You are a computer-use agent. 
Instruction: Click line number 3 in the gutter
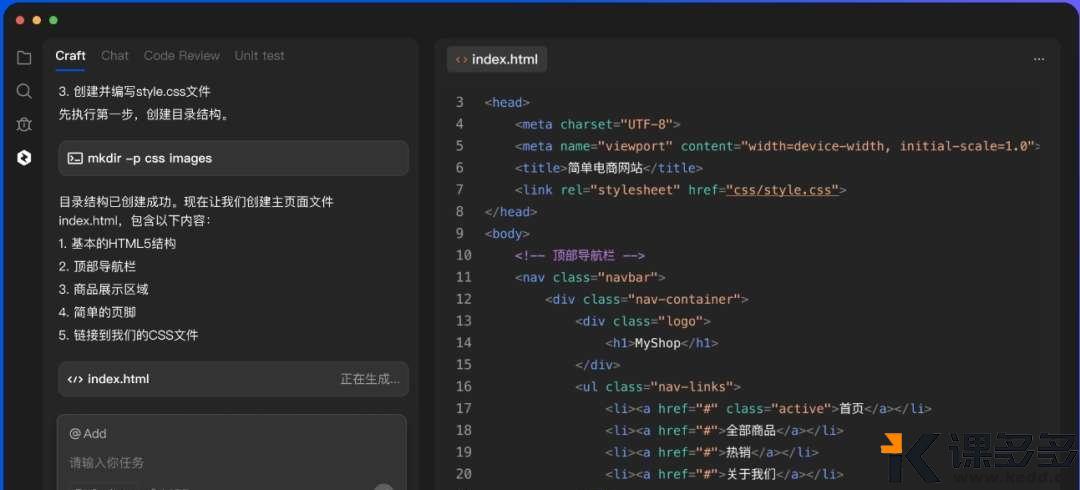[459, 102]
